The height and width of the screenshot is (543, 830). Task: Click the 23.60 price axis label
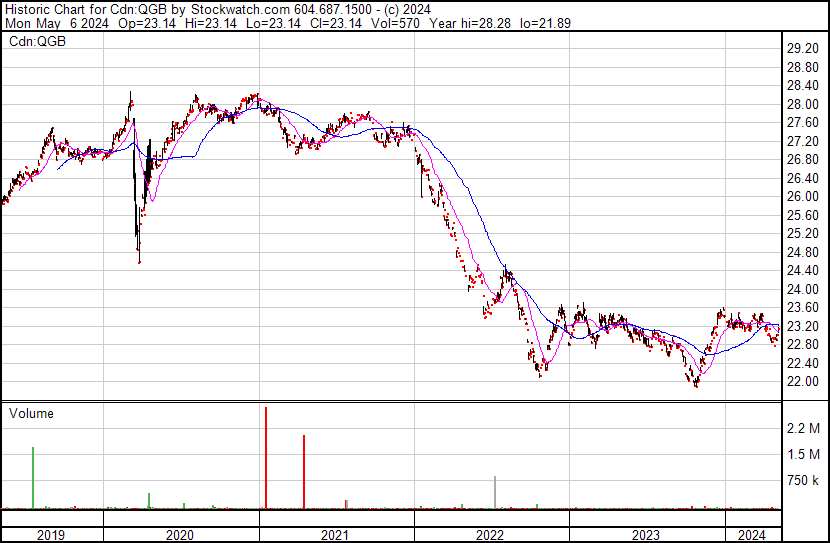pos(802,308)
